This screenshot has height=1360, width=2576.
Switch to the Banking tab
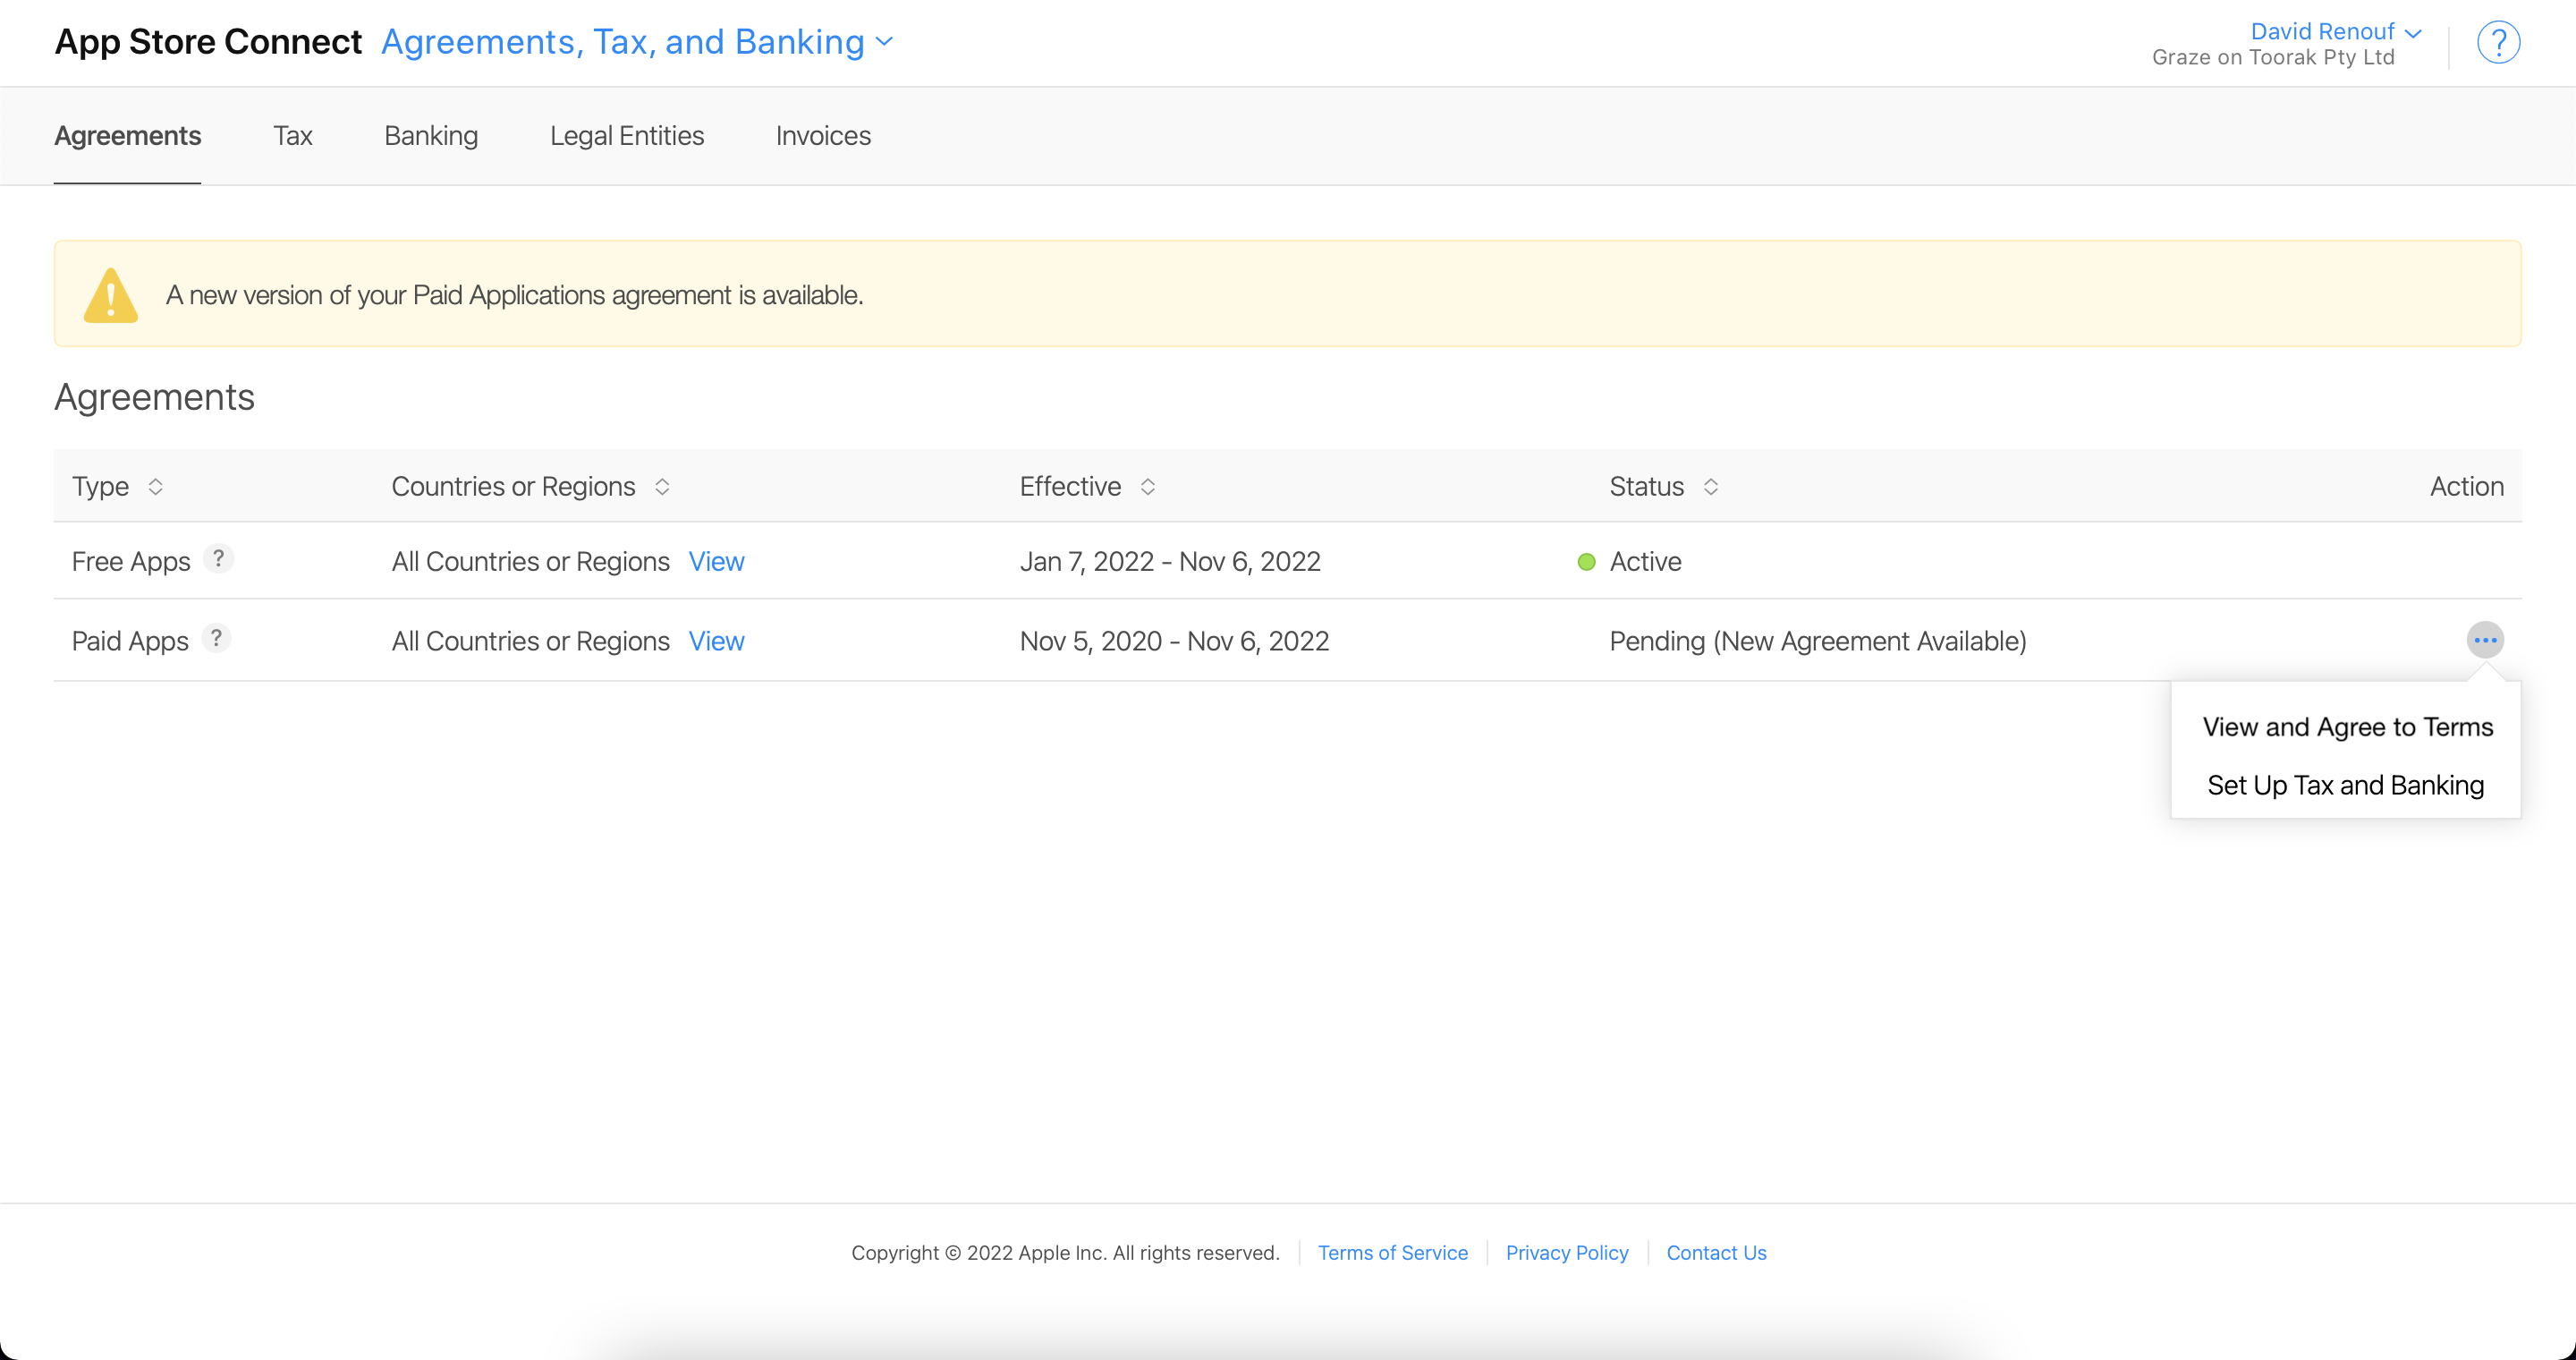(431, 136)
